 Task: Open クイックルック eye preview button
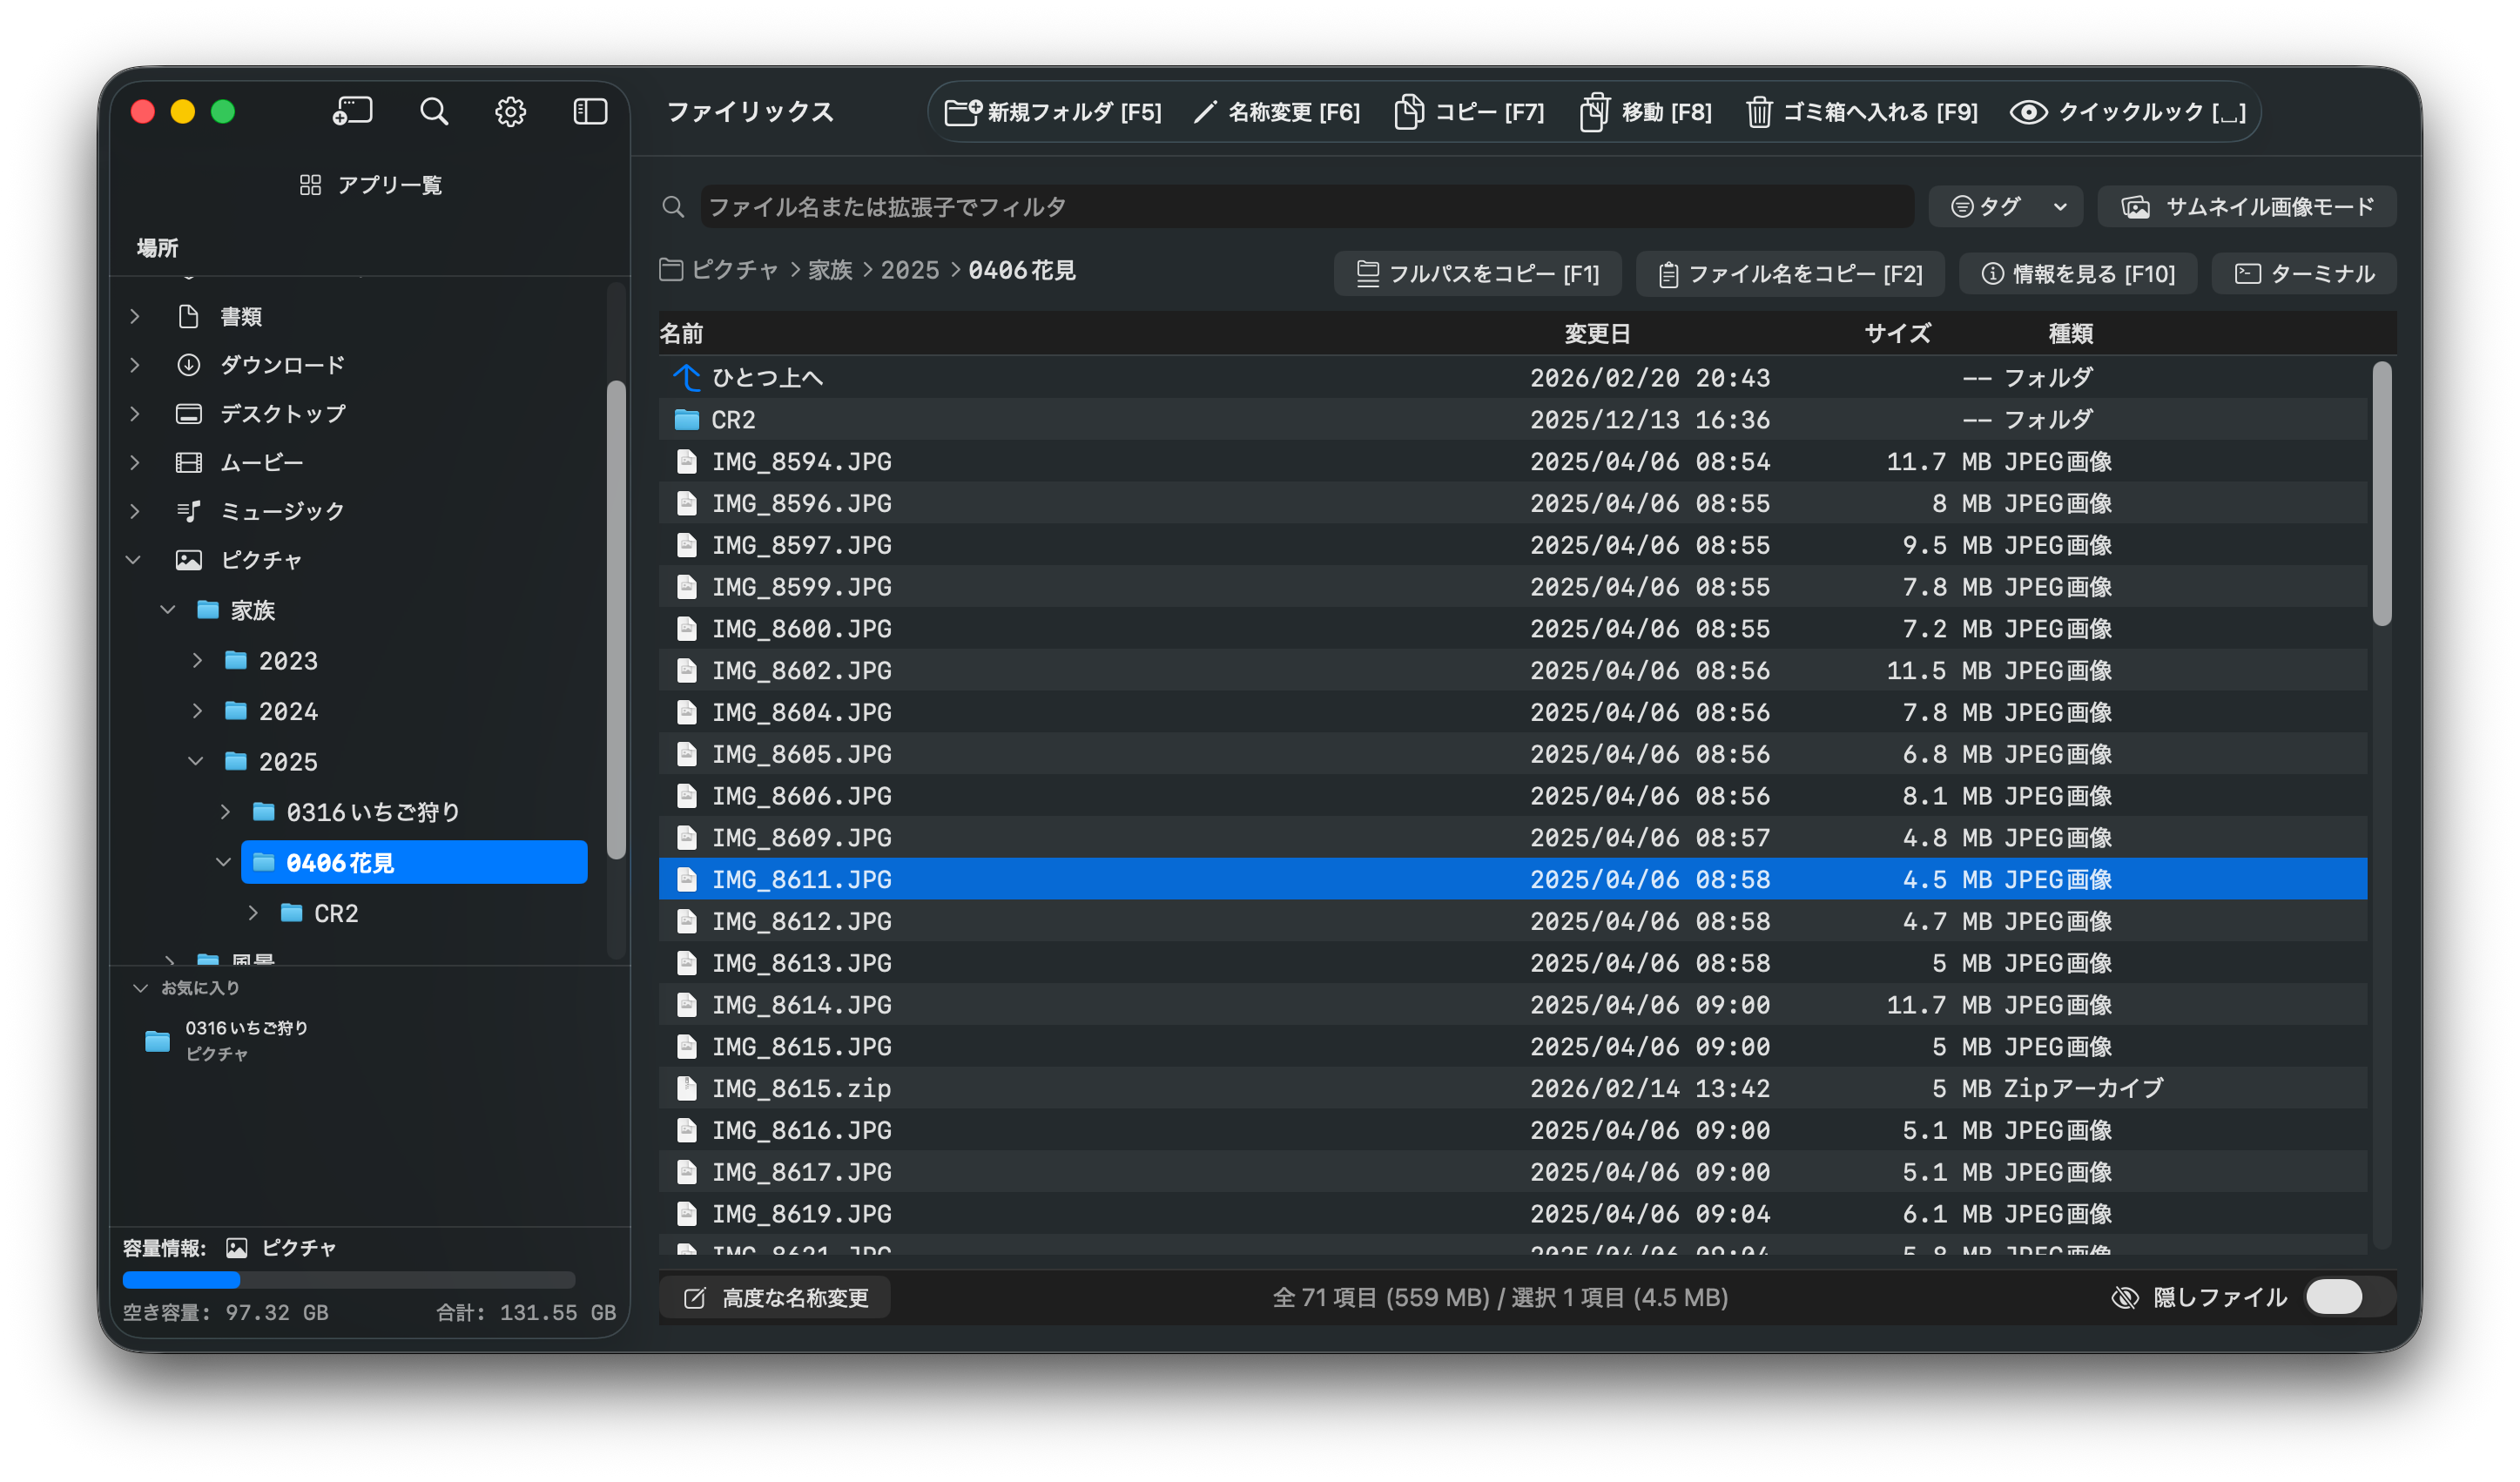2128,112
